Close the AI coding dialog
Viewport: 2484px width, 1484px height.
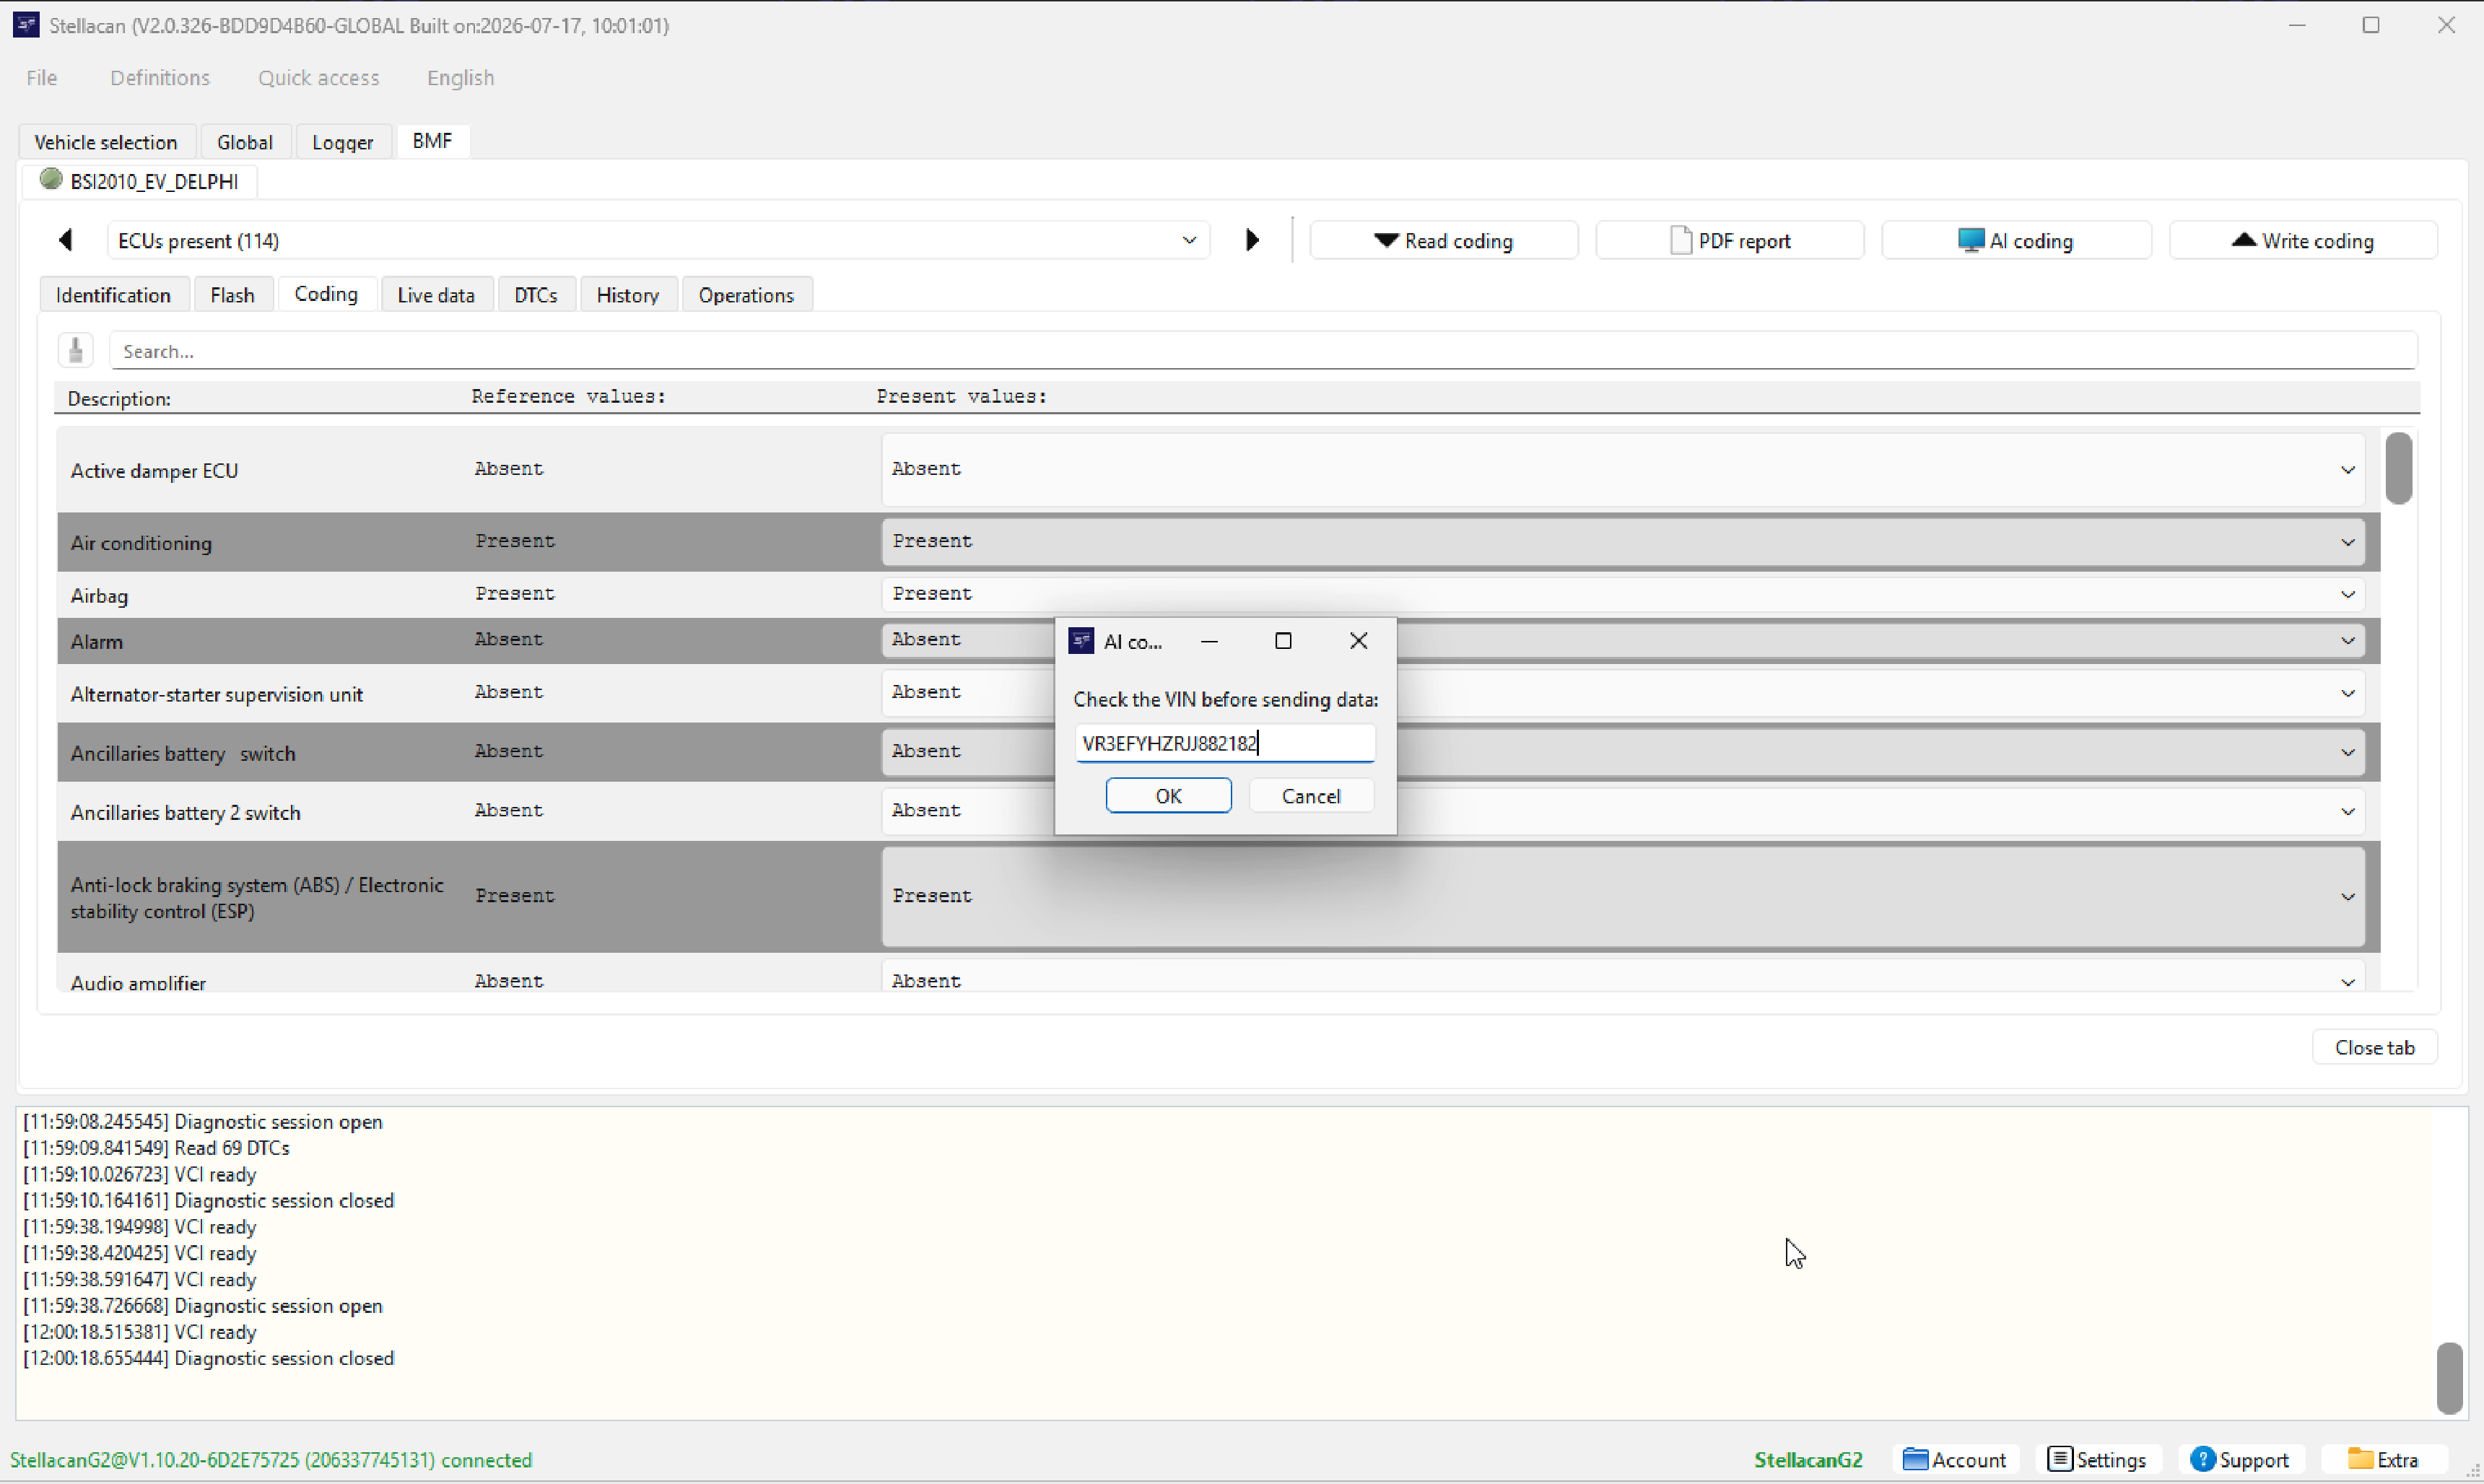tap(1358, 641)
